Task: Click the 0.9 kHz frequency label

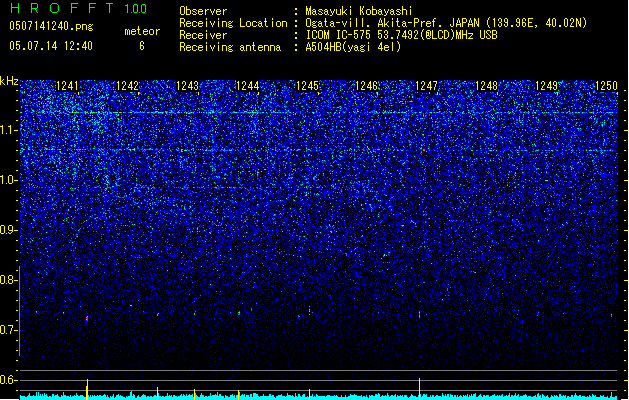Action: [8, 230]
